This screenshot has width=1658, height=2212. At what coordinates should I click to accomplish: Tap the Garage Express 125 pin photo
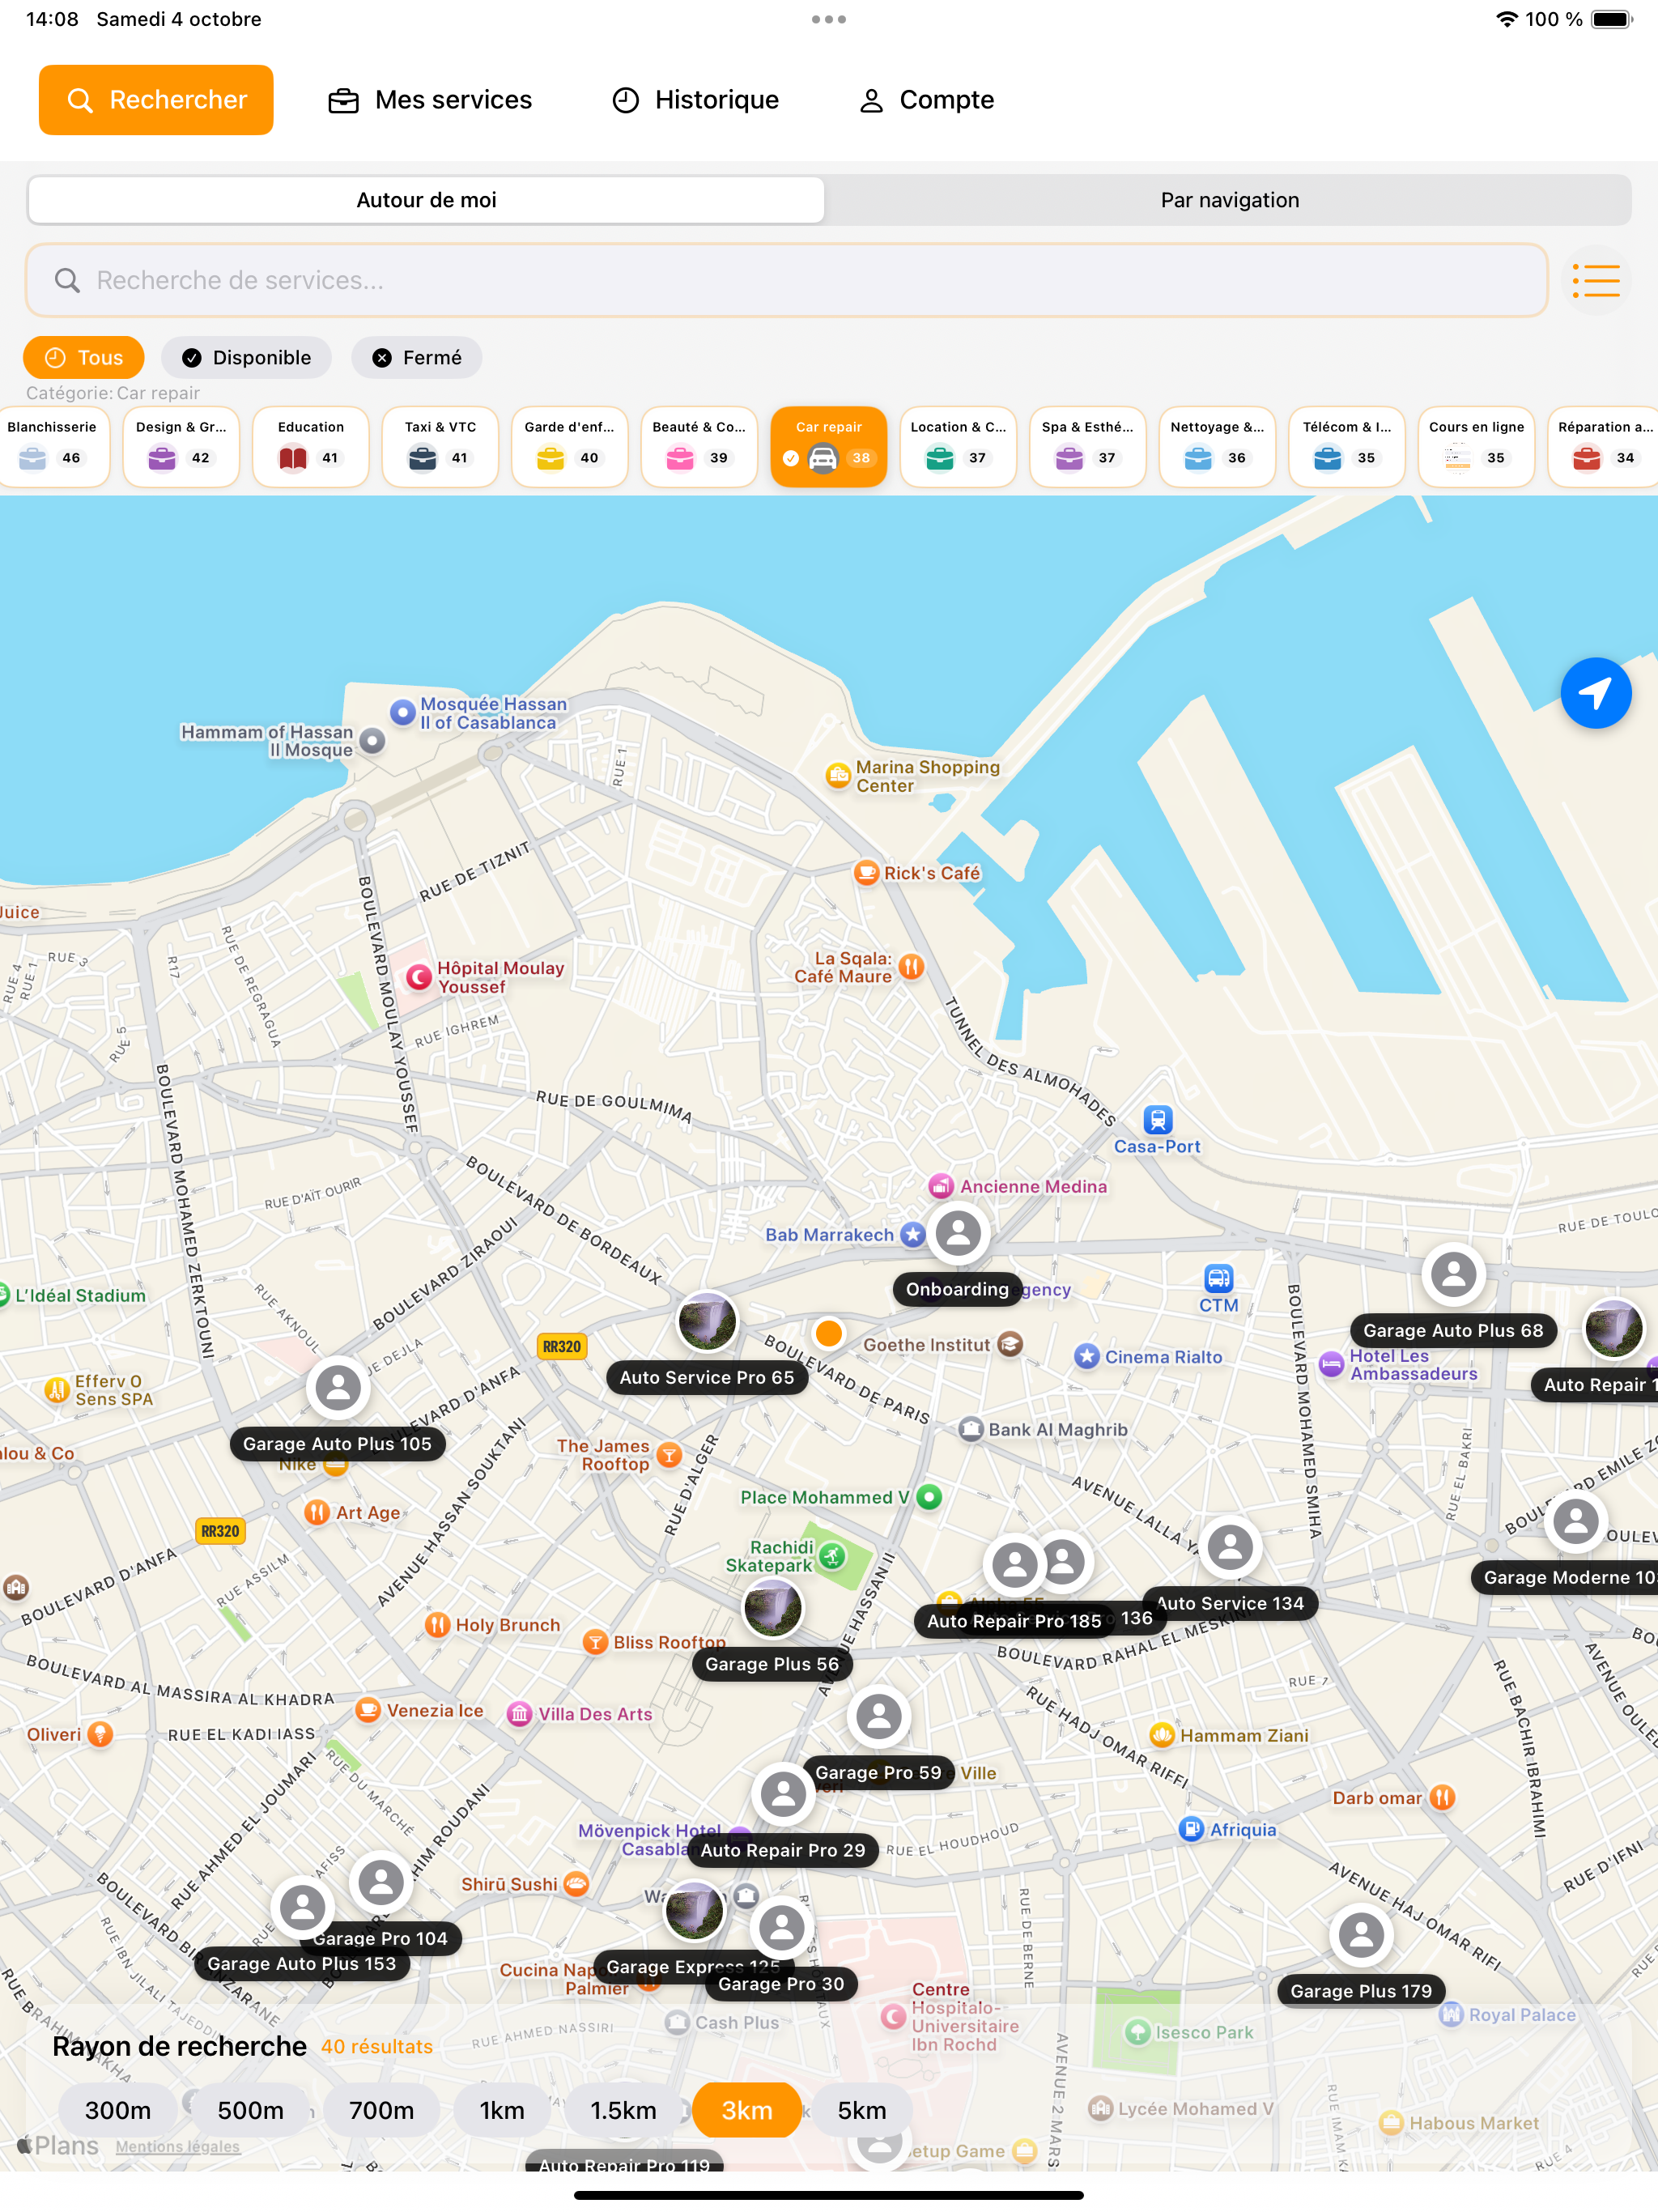(694, 1910)
